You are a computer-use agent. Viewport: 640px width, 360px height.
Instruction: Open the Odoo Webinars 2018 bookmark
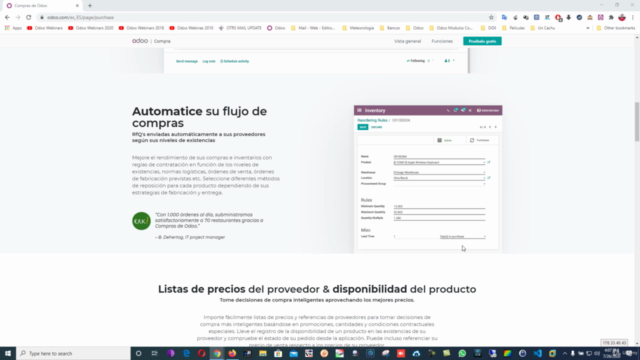tap(141, 28)
